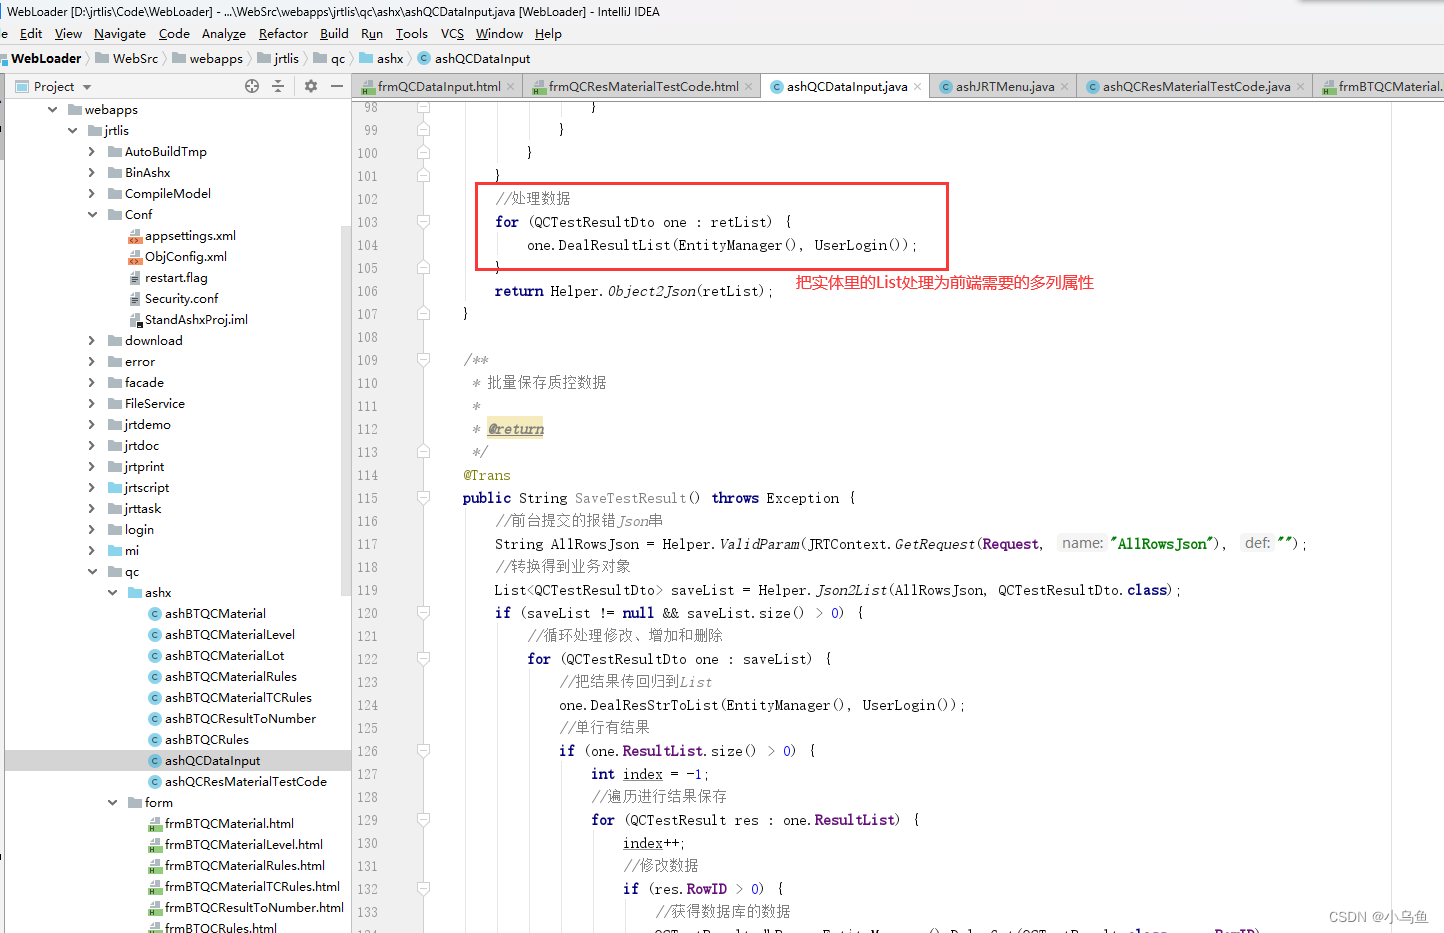Click the @return Javadoc tag
Viewport: 1444px width, 933px height.
tap(515, 428)
